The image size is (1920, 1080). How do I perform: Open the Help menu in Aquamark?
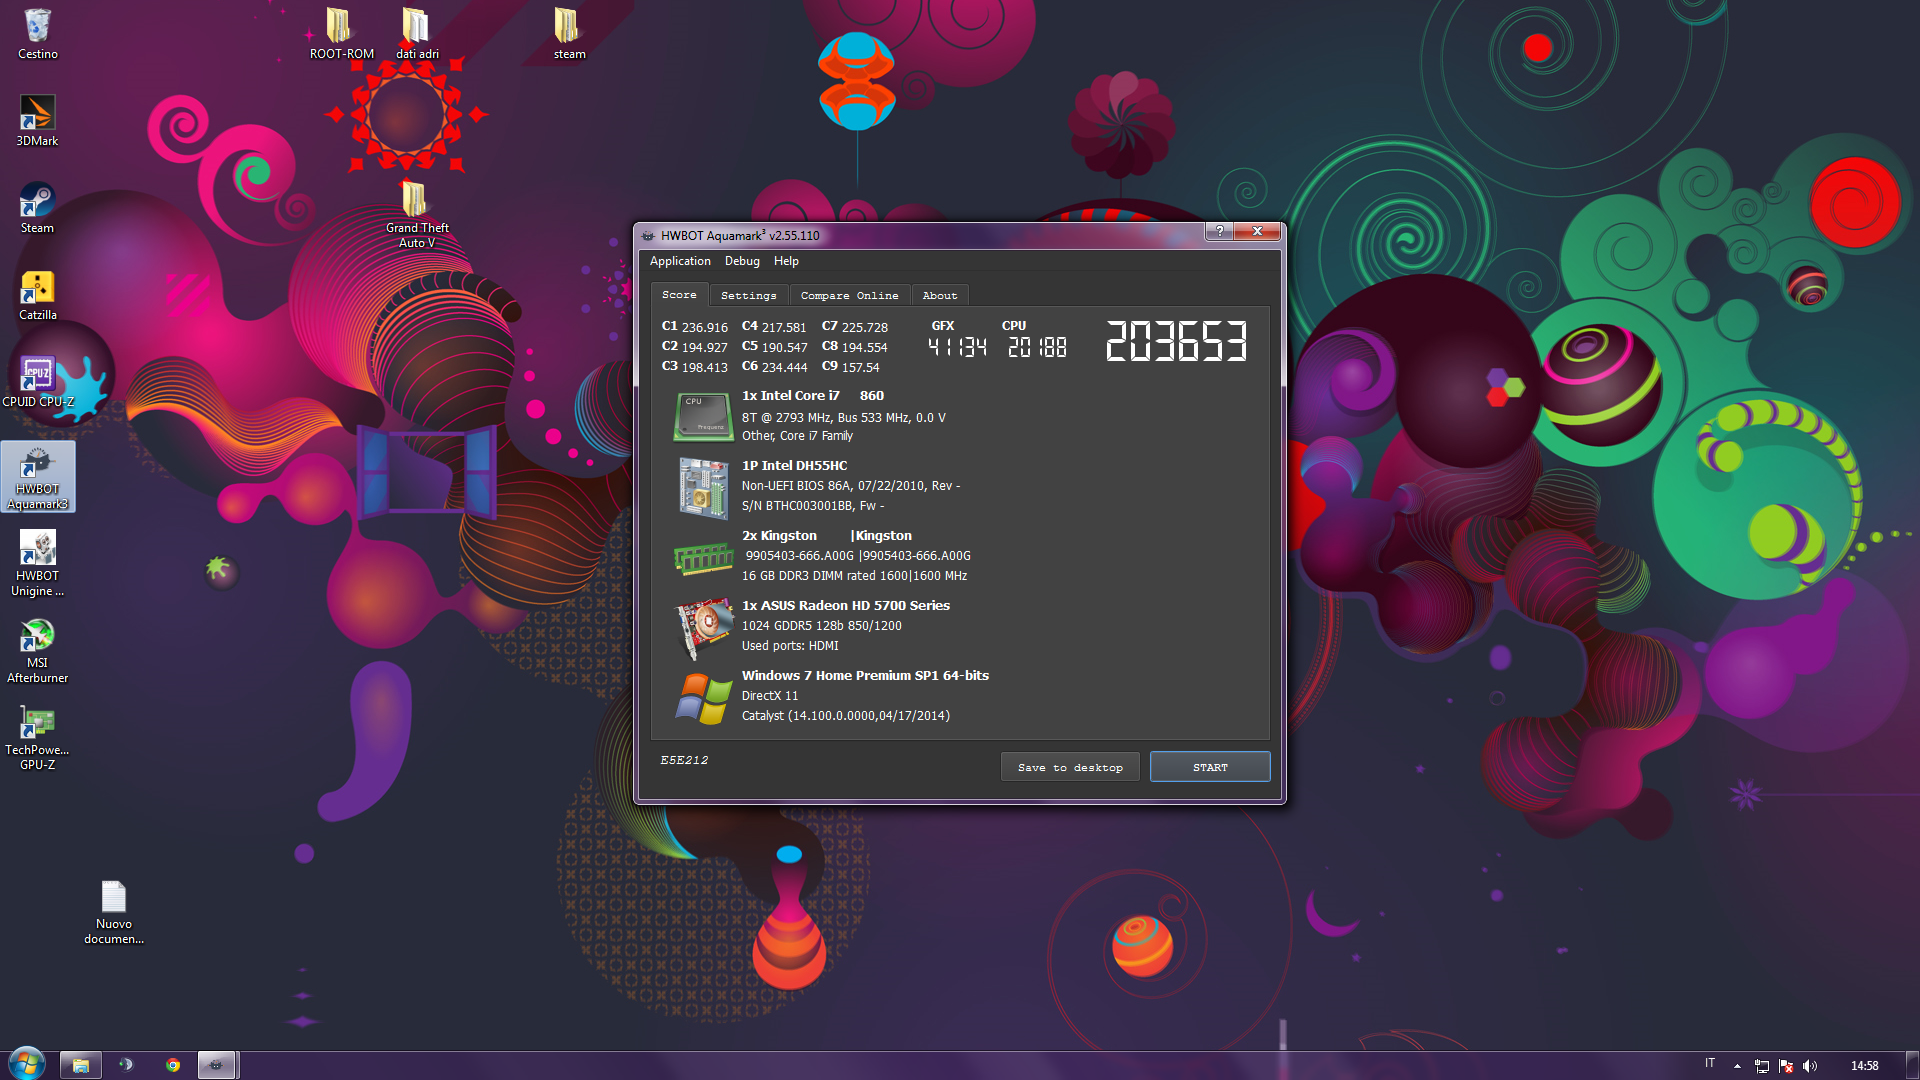(x=786, y=261)
